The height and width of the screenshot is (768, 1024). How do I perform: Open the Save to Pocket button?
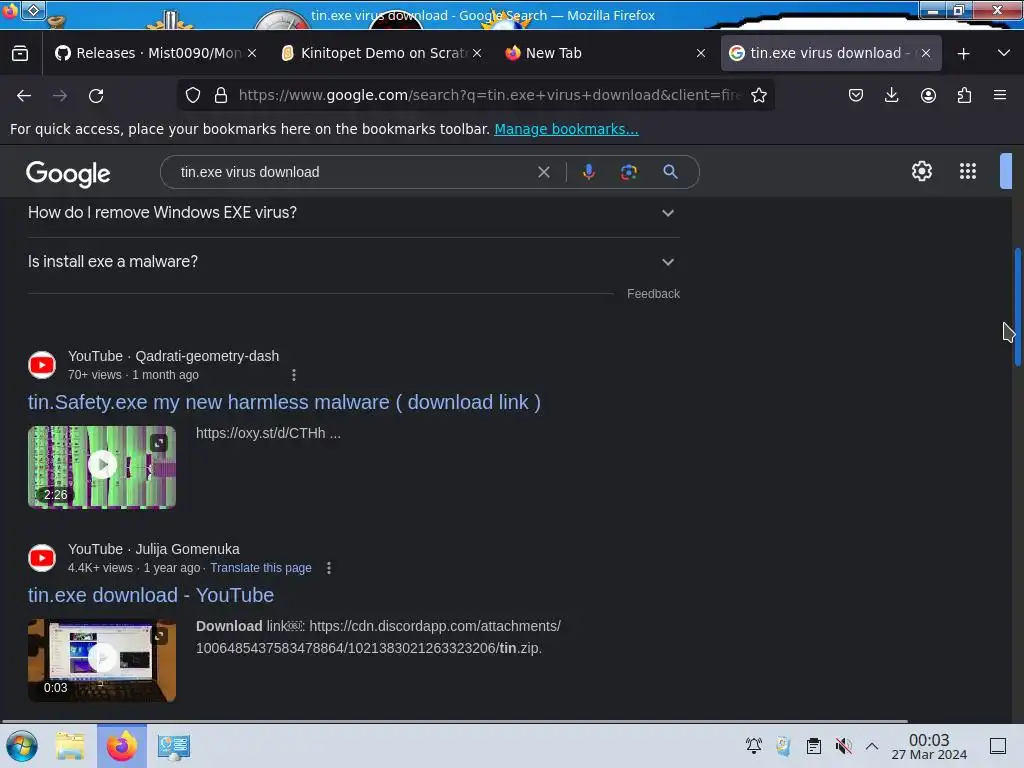tap(856, 95)
